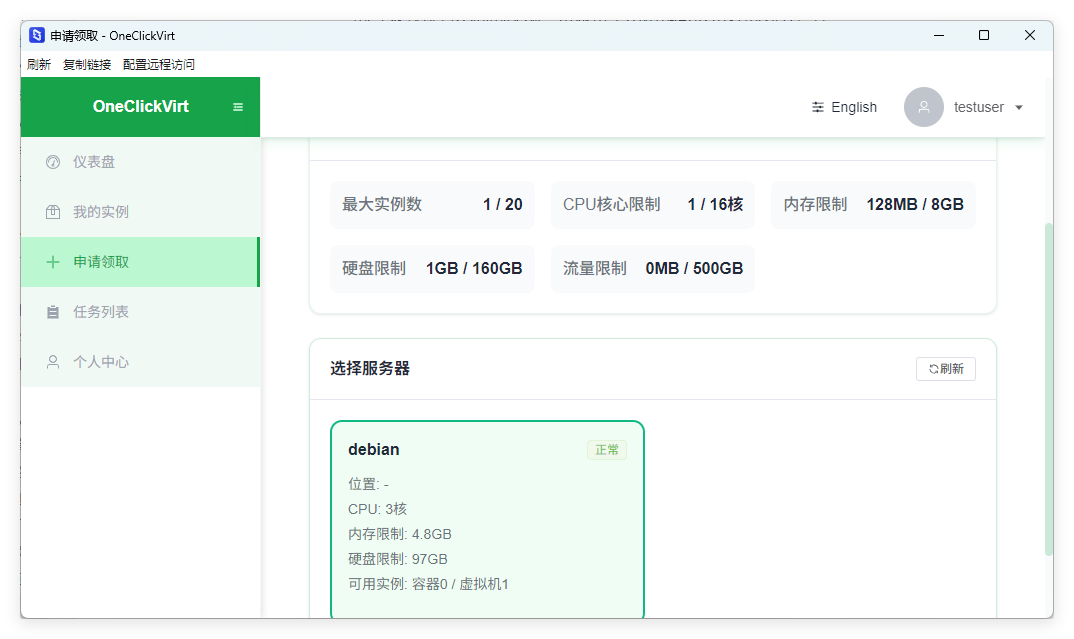Open the 仪表盘 dashboard icon in sidebar
1074x639 pixels.
click(52, 161)
